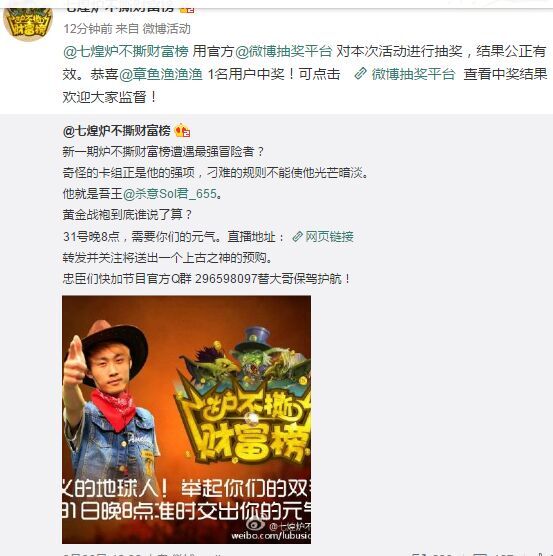
Task: Enlarge the cowboy hat promotional image
Action: point(186,419)
